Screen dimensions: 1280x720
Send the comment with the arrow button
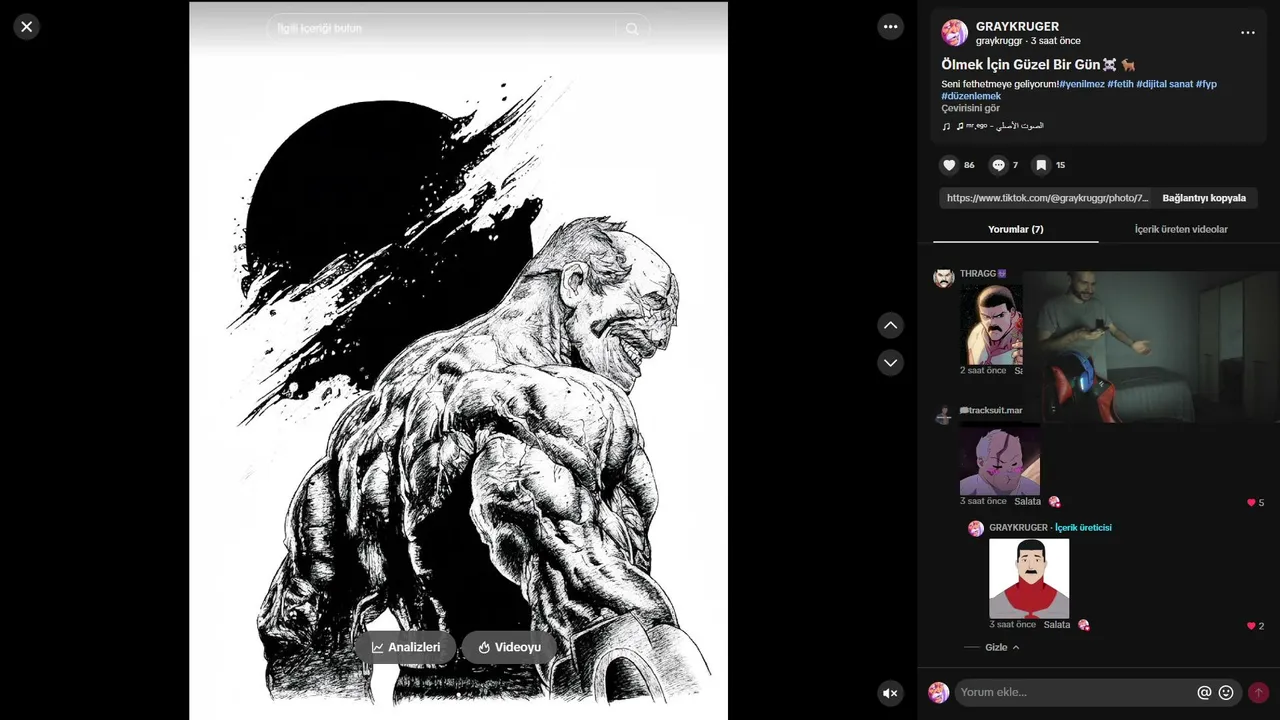coord(1258,692)
